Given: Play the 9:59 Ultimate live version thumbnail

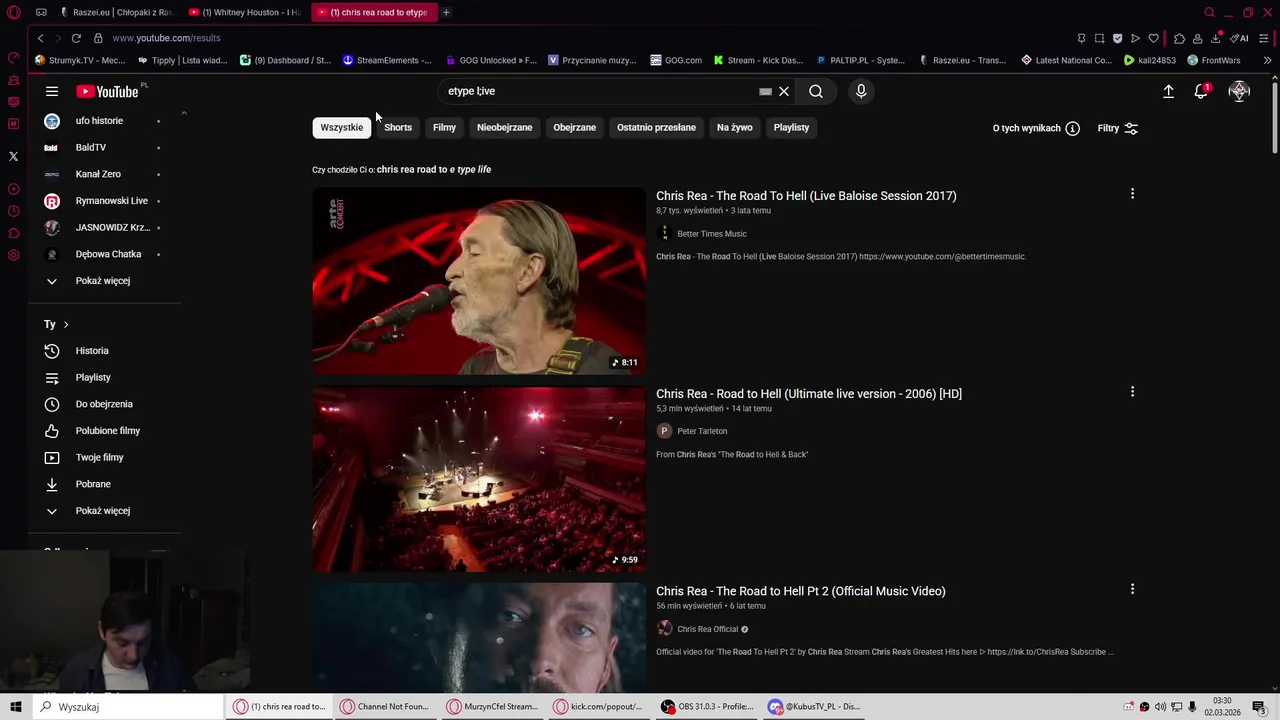Looking at the screenshot, I should [x=479, y=479].
